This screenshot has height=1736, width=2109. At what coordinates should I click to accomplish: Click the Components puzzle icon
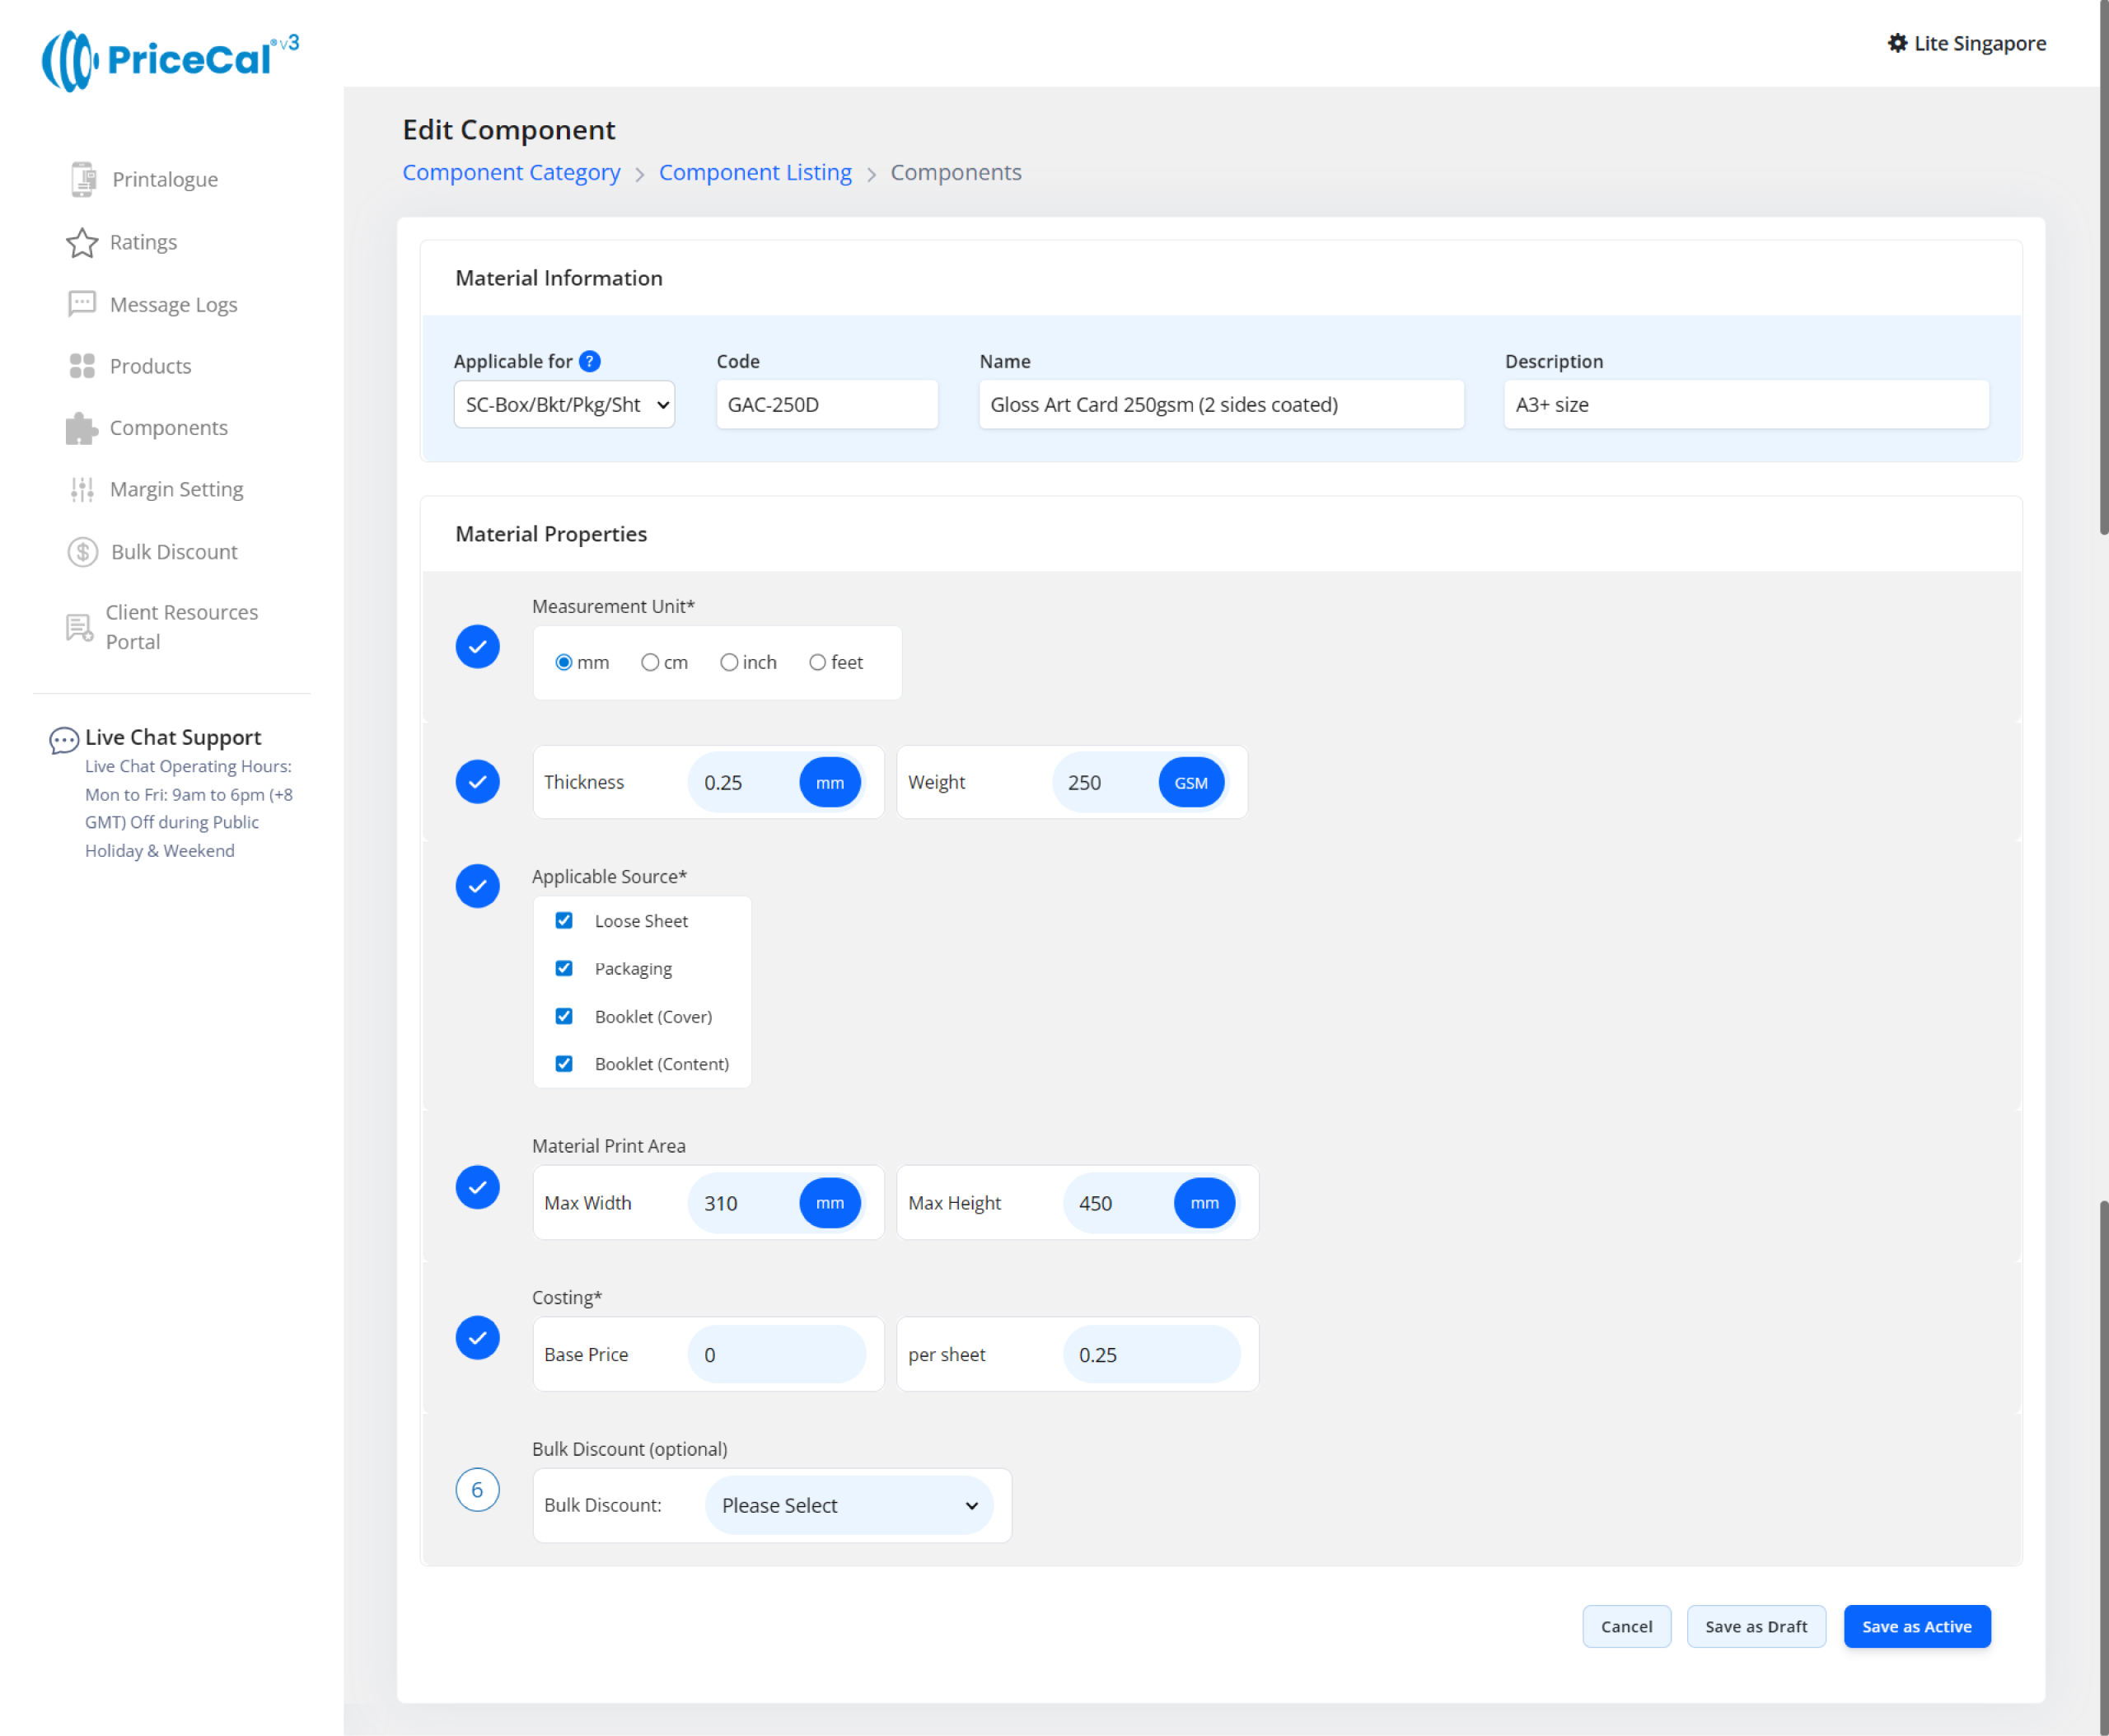point(82,428)
